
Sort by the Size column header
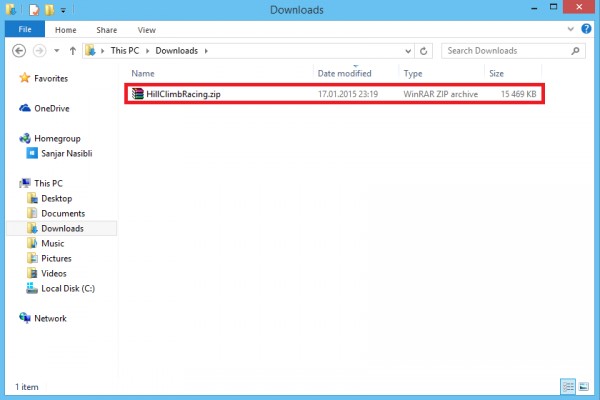tap(496, 73)
